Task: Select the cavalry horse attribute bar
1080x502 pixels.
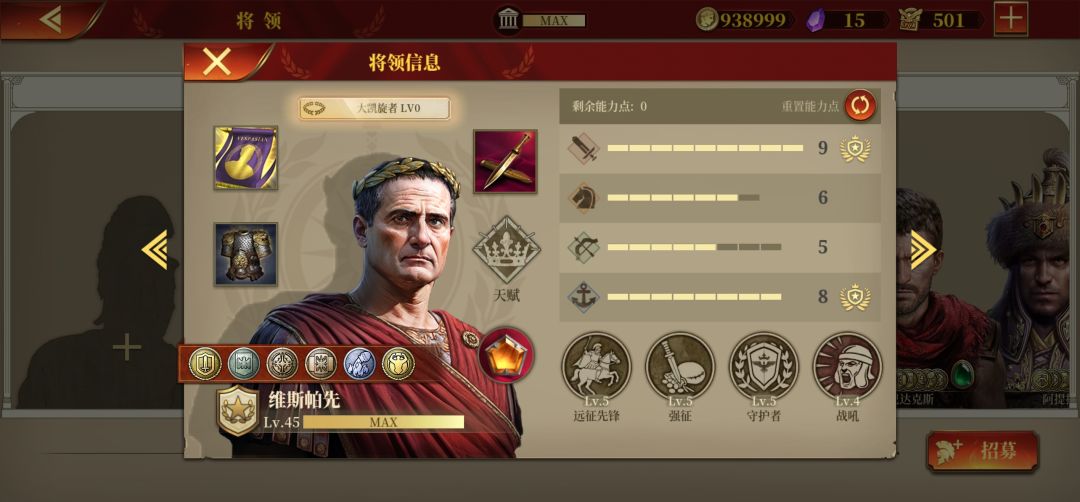Action: tap(720, 198)
